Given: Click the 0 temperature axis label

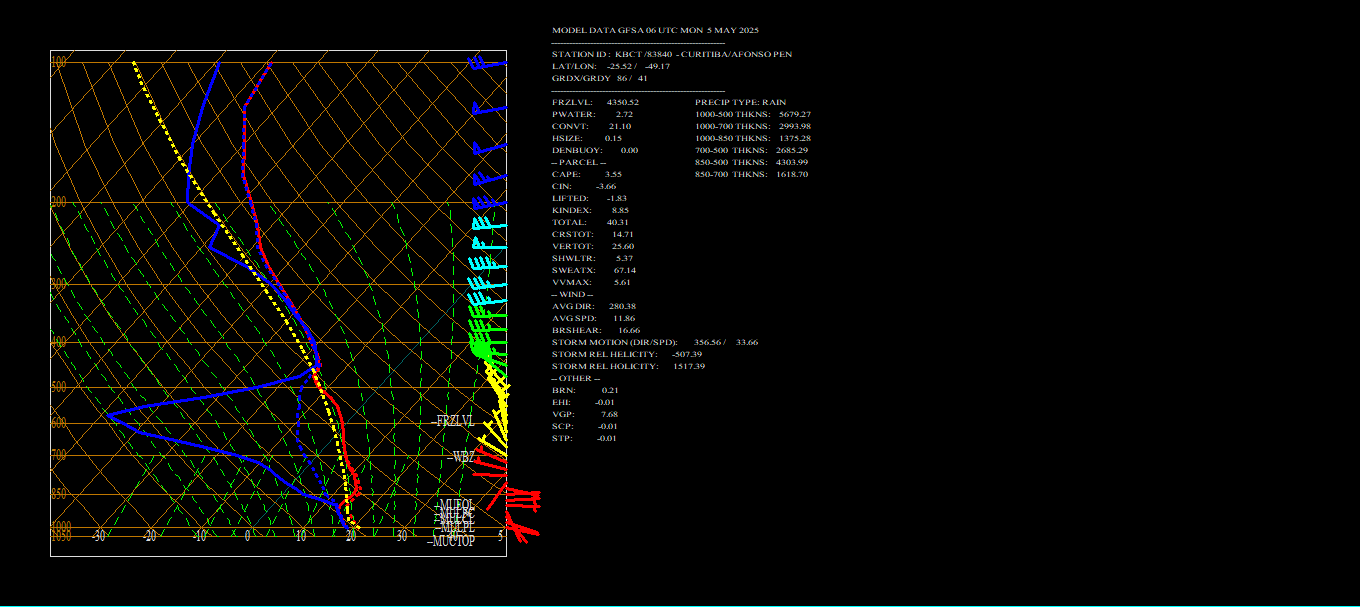Looking at the screenshot, I should pos(248,536).
